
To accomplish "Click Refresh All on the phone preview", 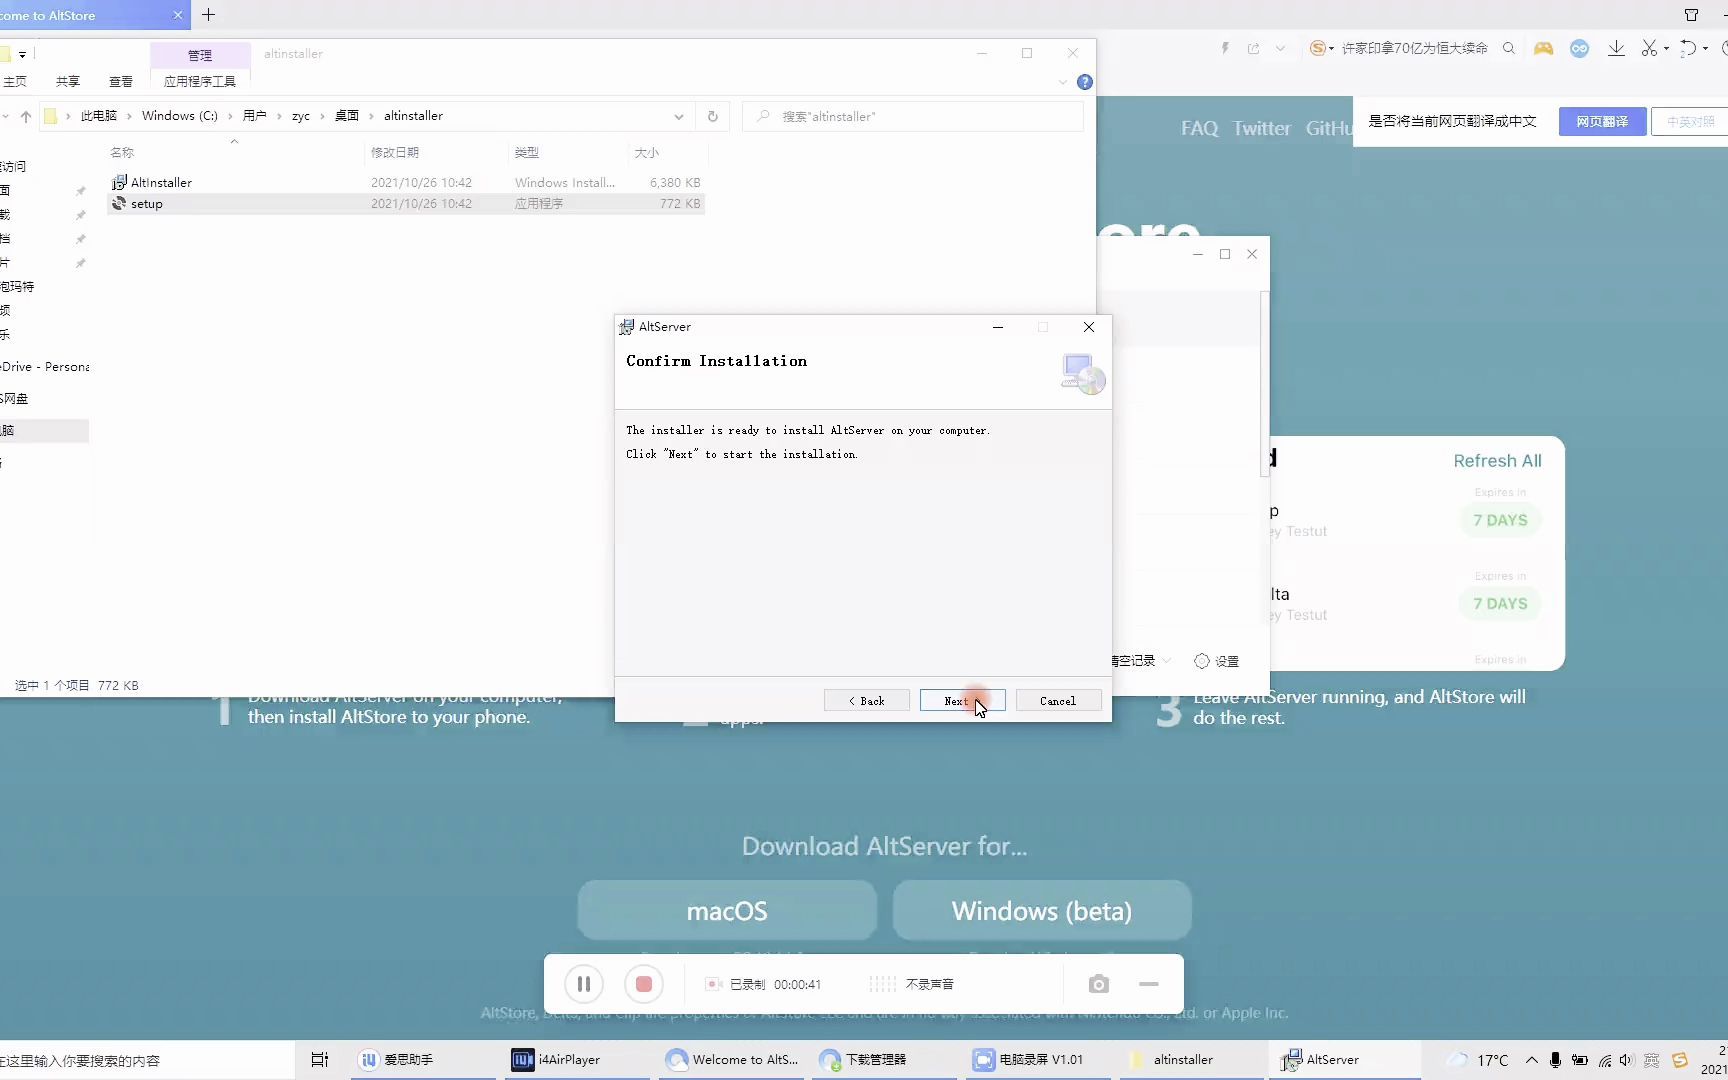I will 1497,461.
